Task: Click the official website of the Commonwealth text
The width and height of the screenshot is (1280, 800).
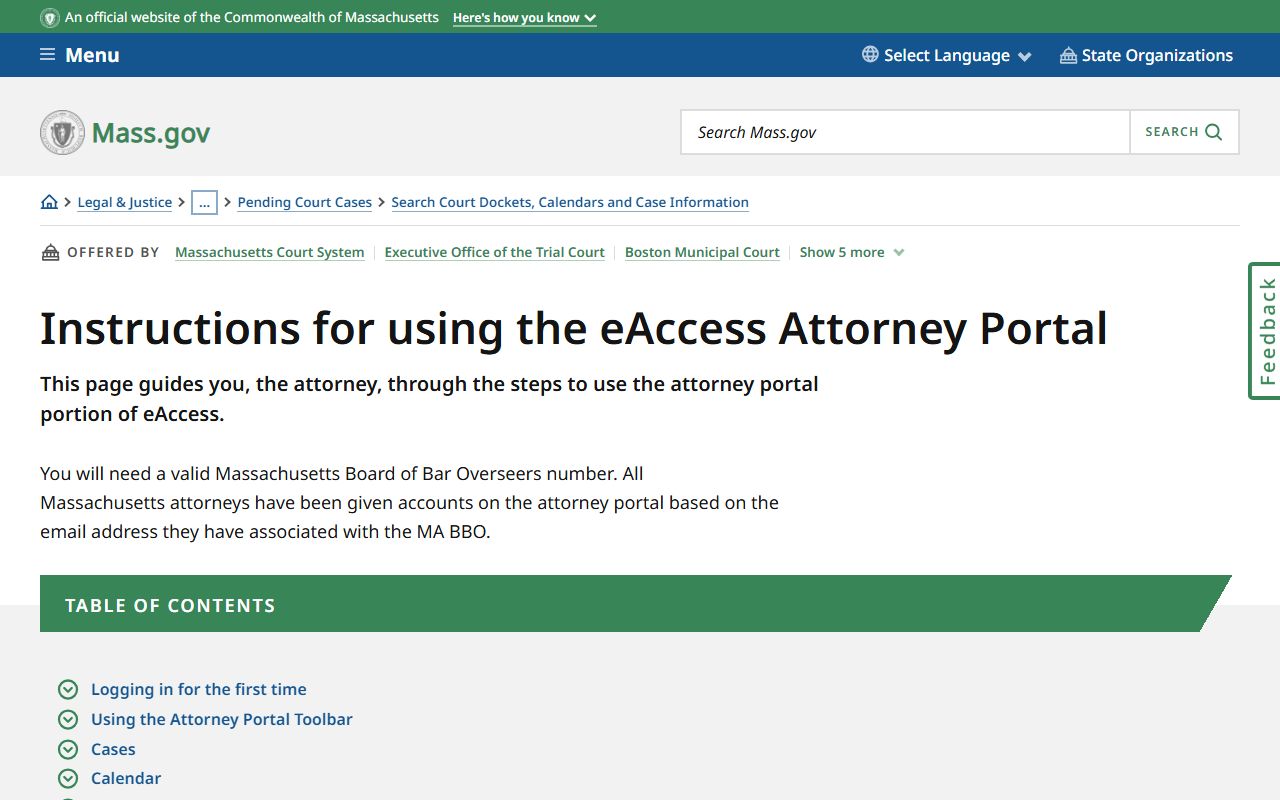Action: click(x=252, y=18)
